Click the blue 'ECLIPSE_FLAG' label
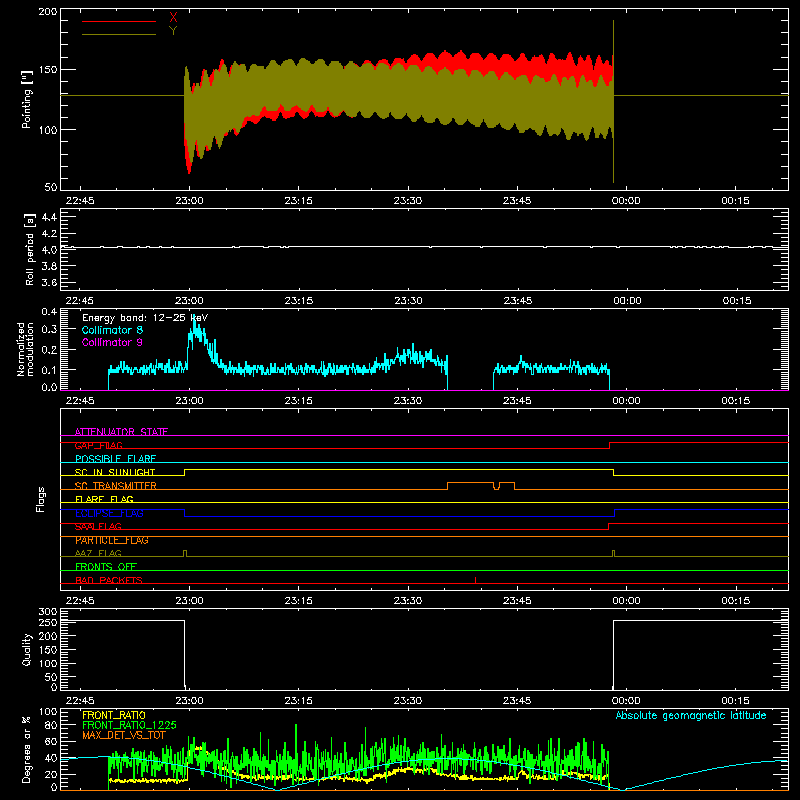This screenshot has height=800, width=800. (x=109, y=513)
